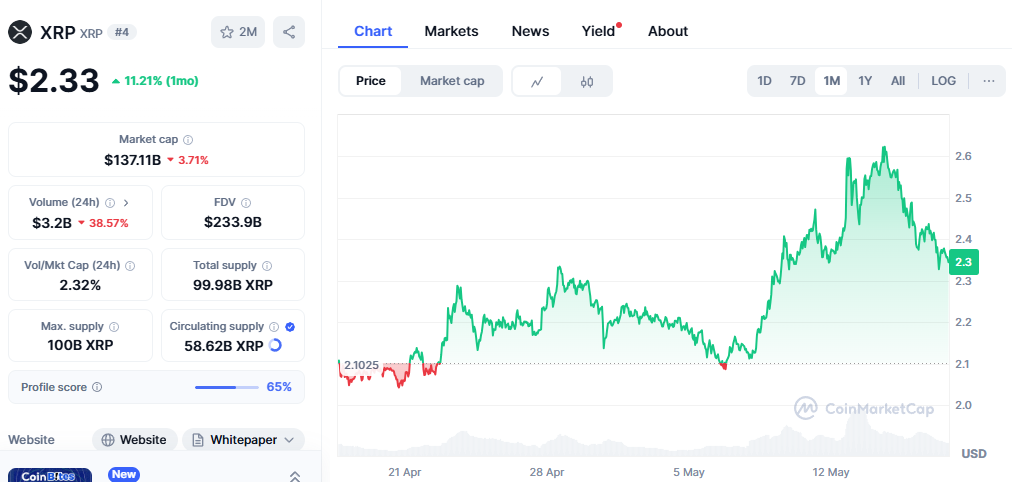Screen dimensions: 1012x482
Task: Click the 2.3 current price label
Action: [x=964, y=262]
